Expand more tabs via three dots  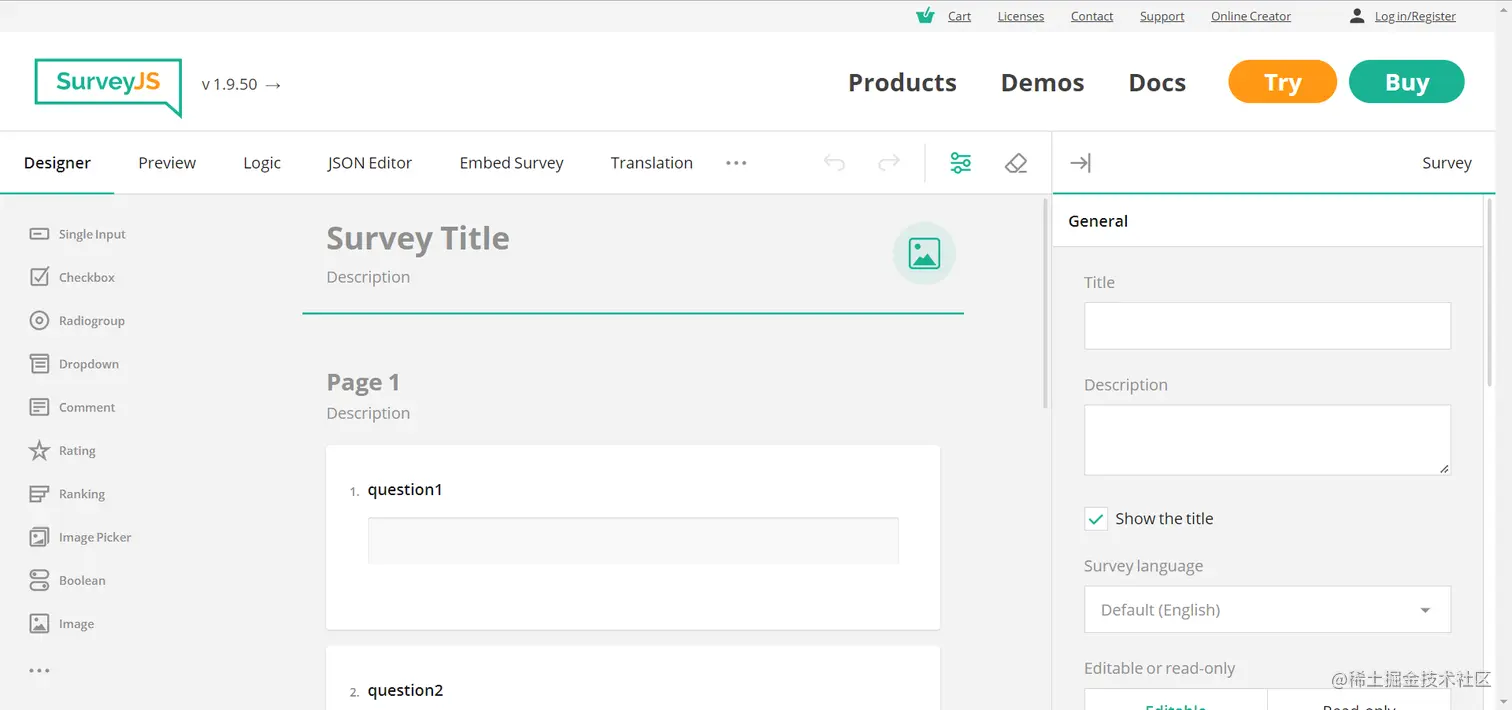(x=736, y=163)
